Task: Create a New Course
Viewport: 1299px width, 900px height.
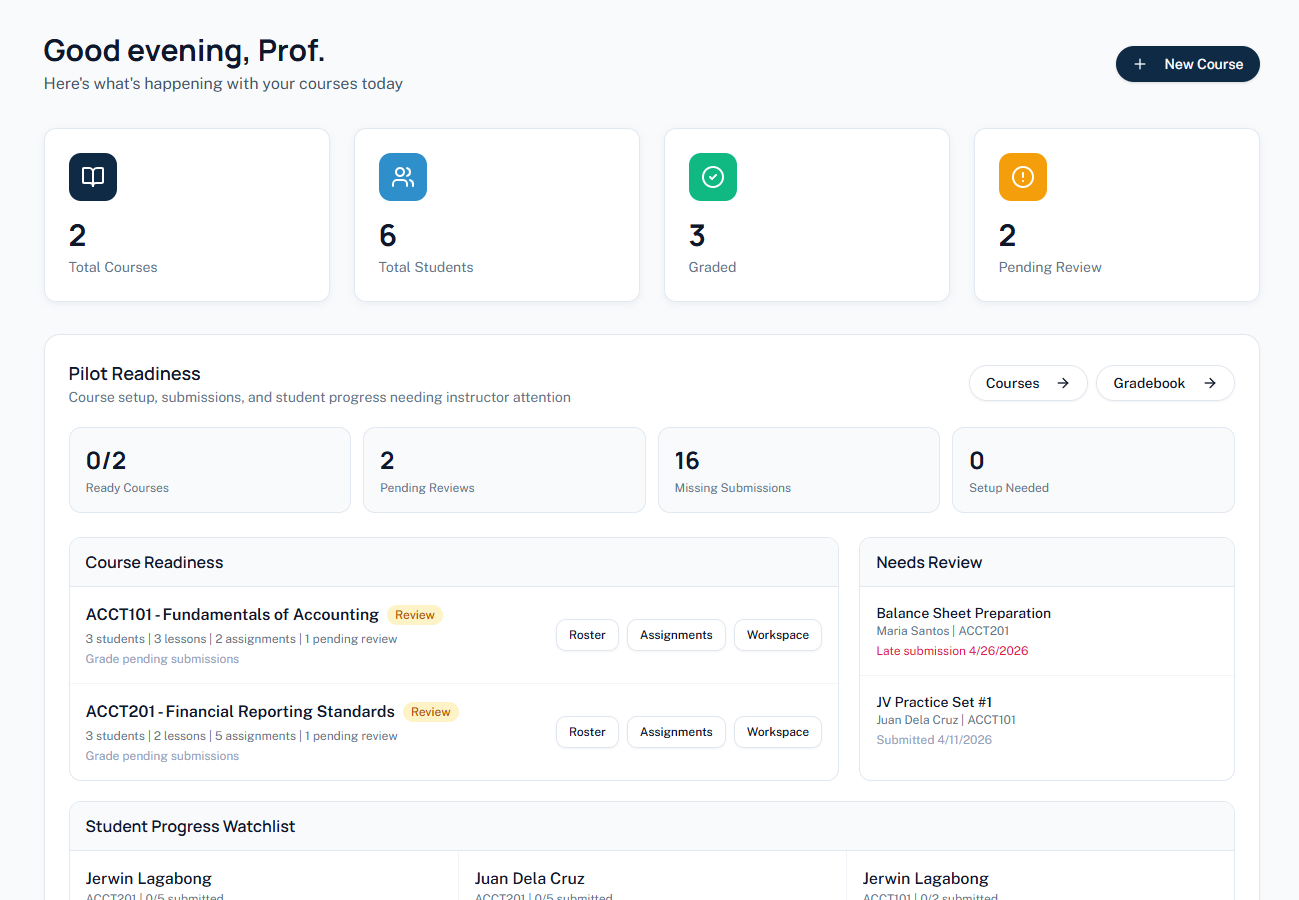Action: pos(1188,64)
